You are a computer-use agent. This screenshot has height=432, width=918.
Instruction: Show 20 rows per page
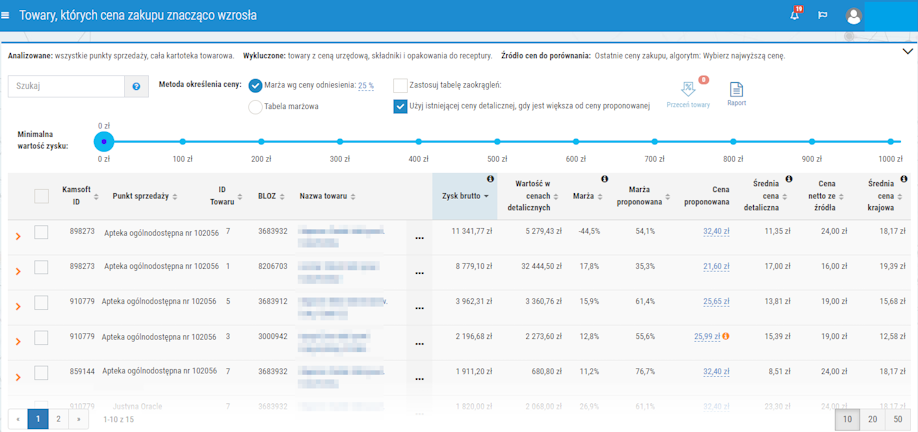tap(872, 419)
